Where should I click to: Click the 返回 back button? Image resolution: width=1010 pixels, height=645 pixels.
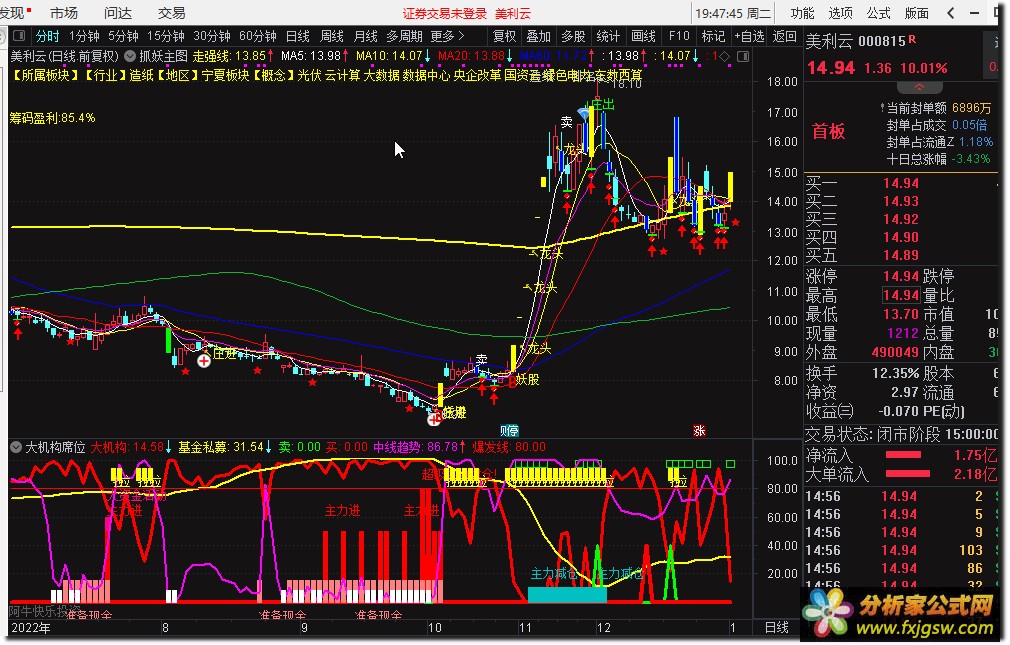pyautogui.click(x=785, y=36)
